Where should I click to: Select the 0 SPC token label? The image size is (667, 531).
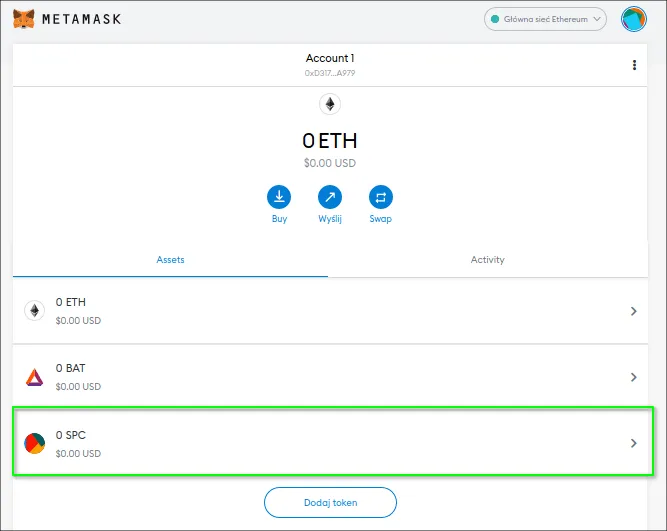(71, 435)
